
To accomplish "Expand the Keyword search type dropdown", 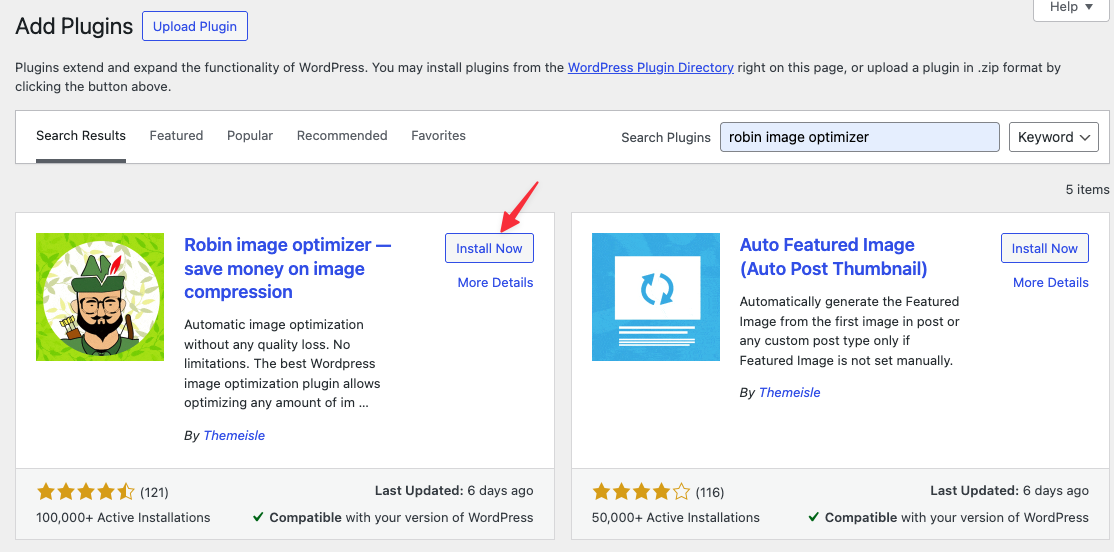I will pyautogui.click(x=1054, y=137).
